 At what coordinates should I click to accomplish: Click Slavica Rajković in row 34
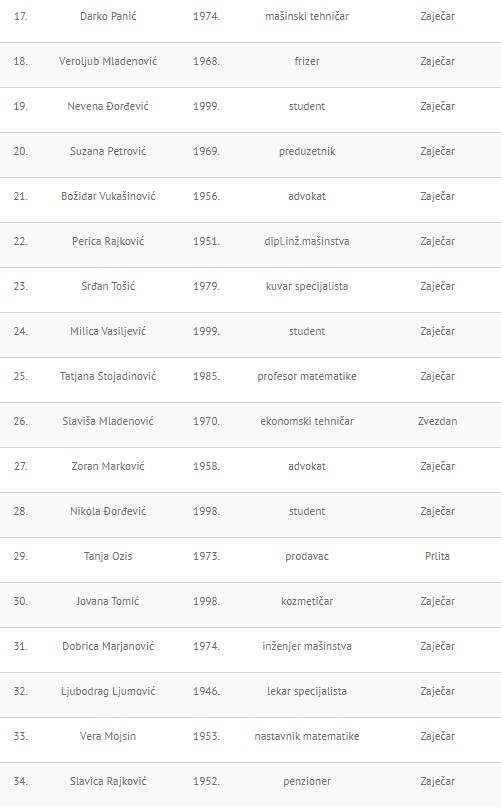[x=108, y=781]
